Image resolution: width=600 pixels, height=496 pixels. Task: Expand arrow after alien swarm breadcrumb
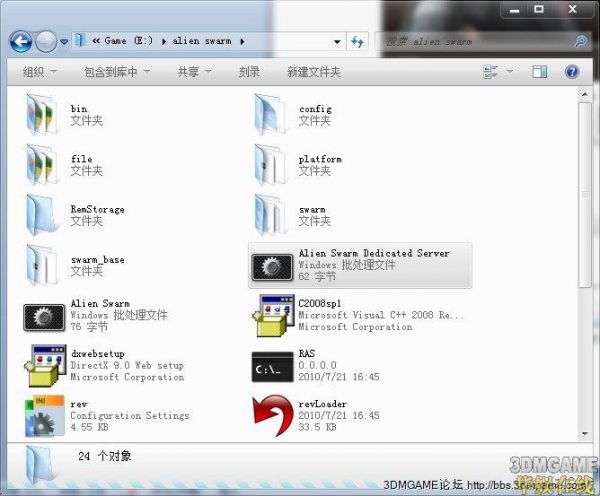coord(242,41)
